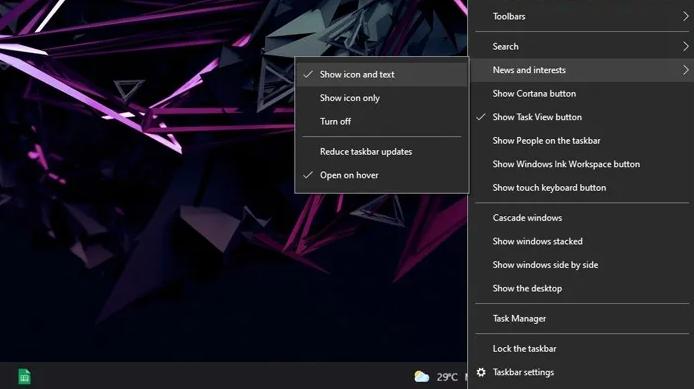
Task: Toggle Show People on the taskbar
Action: [582, 140]
